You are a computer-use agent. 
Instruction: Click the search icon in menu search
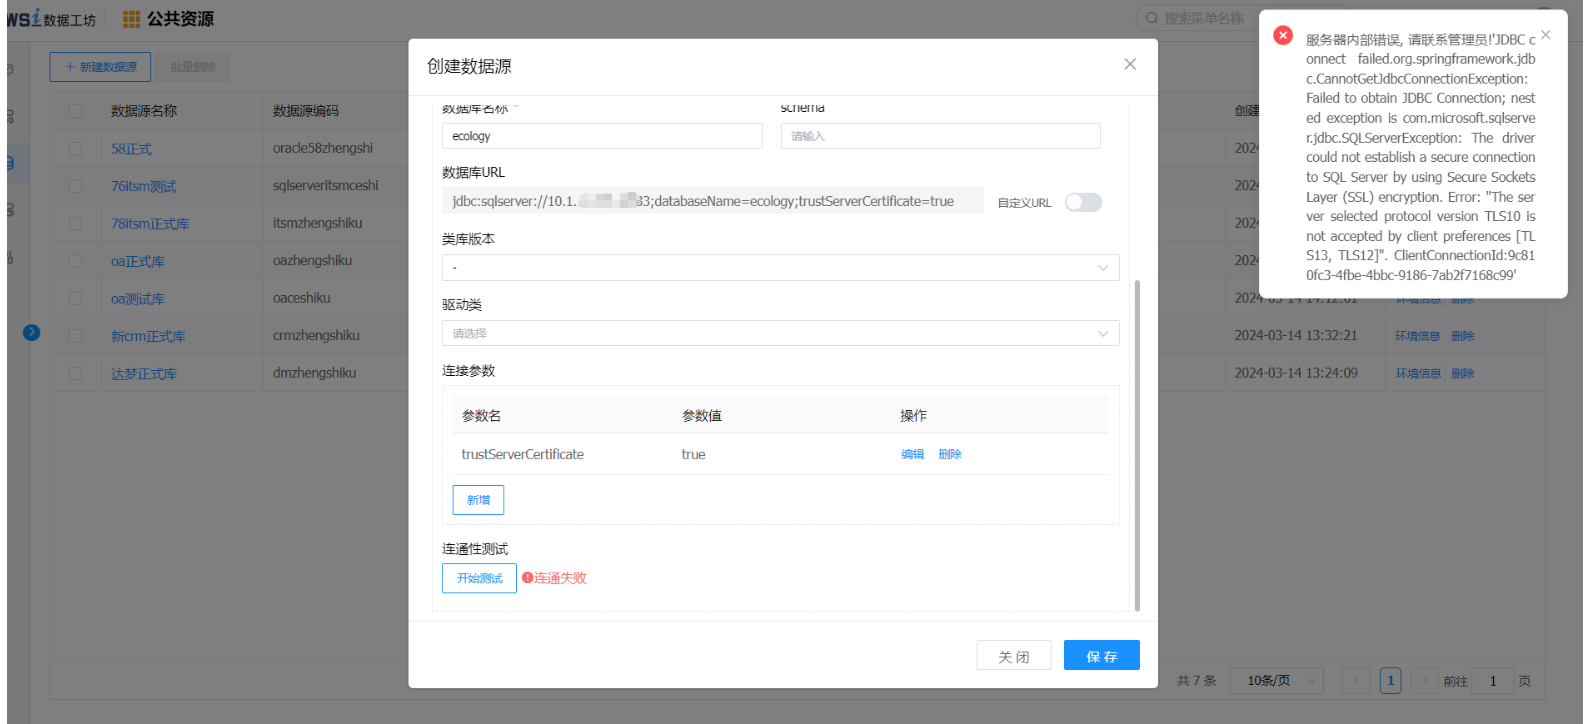click(x=1152, y=18)
